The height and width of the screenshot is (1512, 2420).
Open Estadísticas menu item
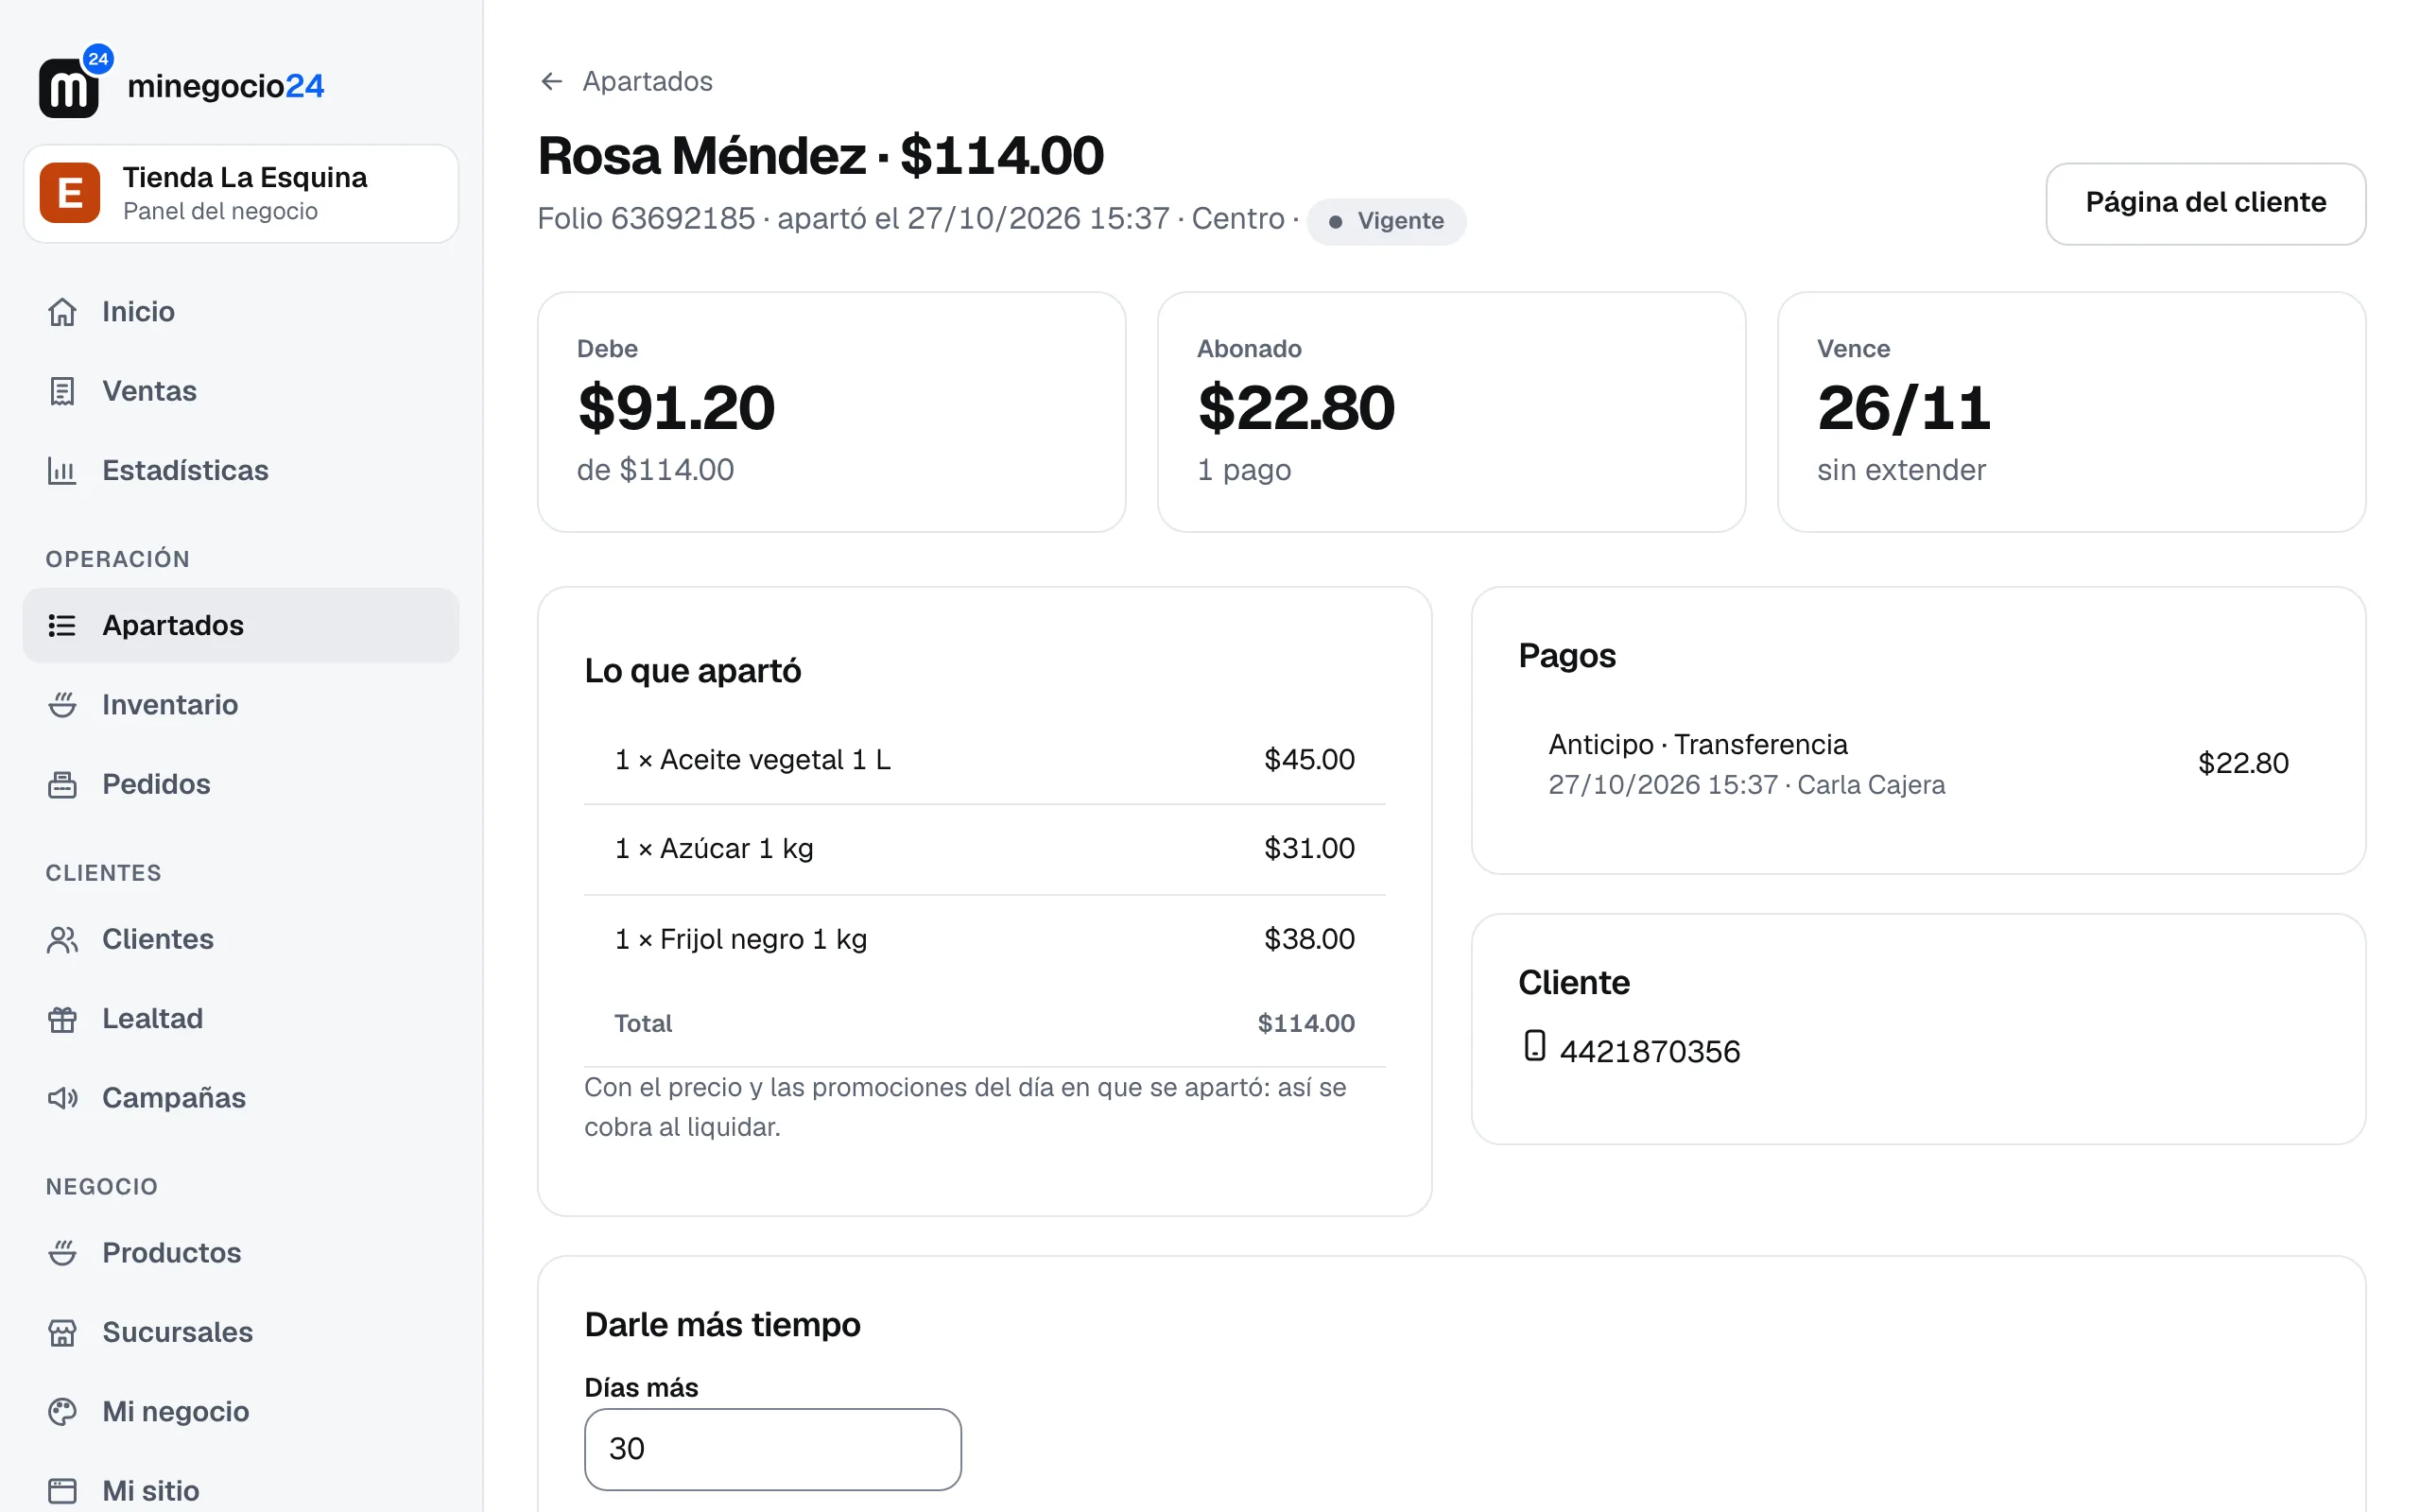tap(241, 470)
